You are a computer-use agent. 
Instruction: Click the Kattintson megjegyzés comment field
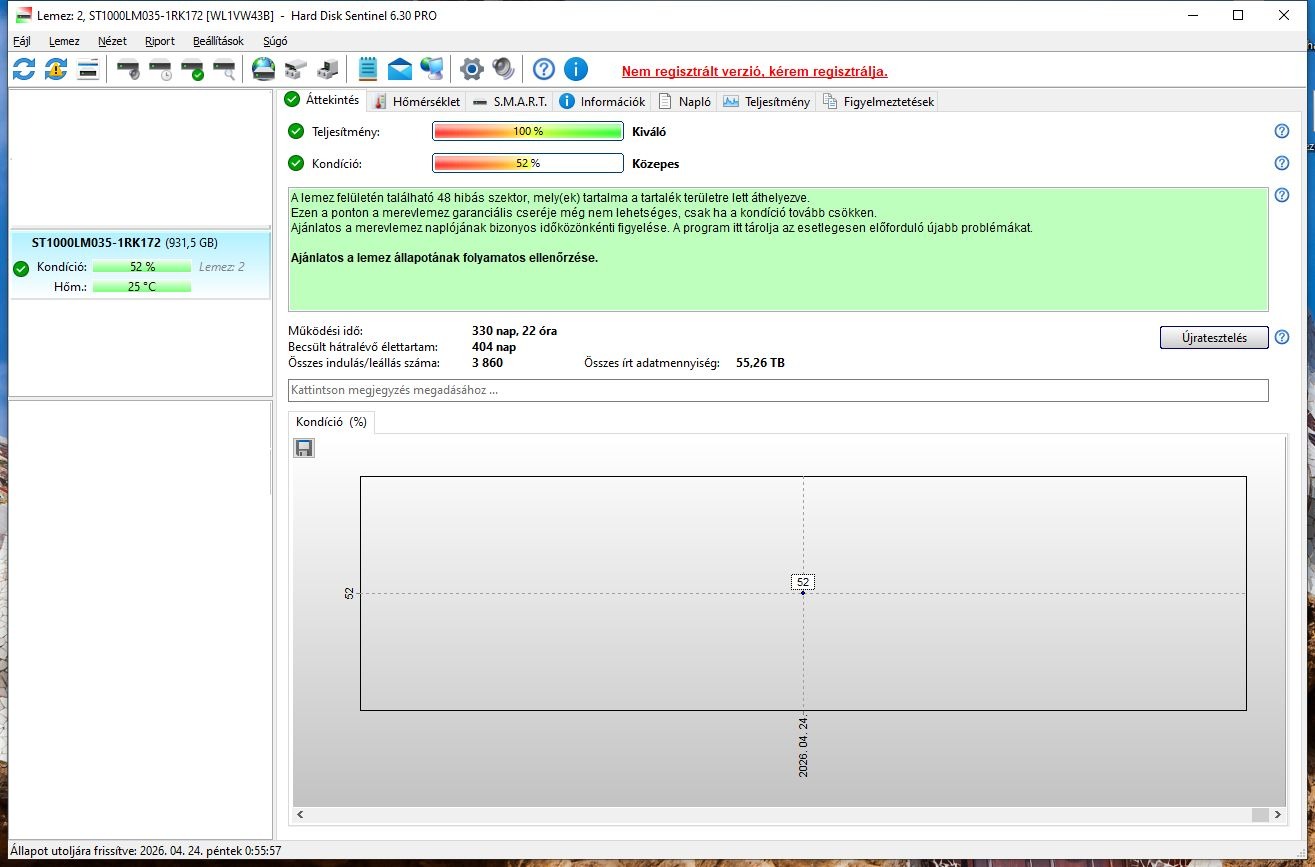(778, 390)
